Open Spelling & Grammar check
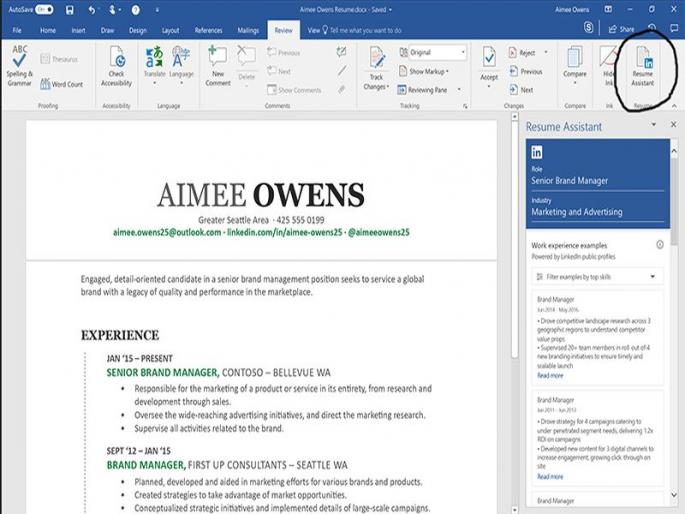 19,66
